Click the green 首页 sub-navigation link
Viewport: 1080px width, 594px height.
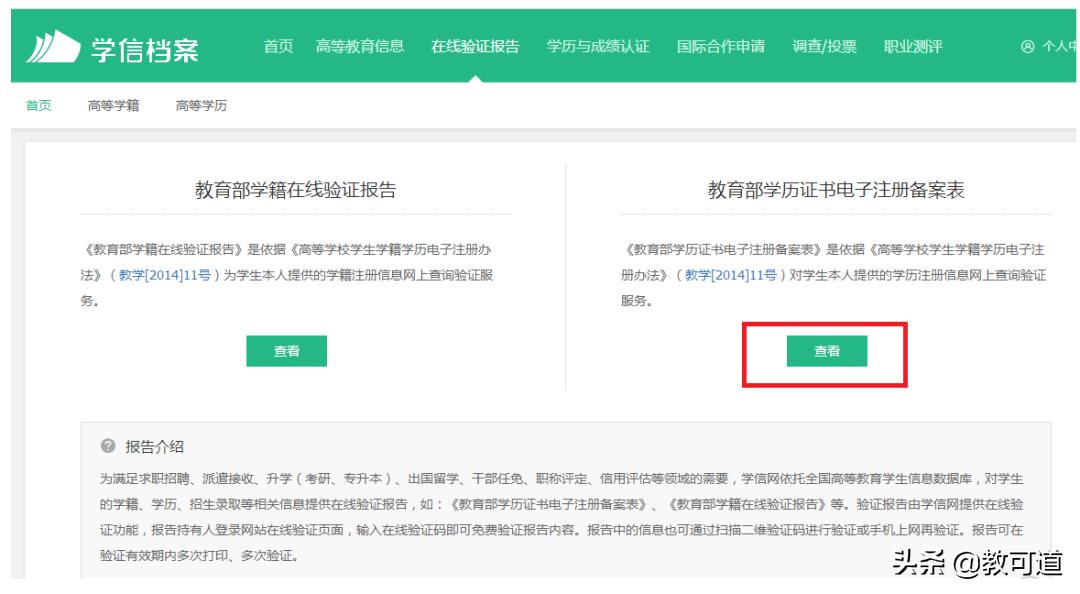38,106
